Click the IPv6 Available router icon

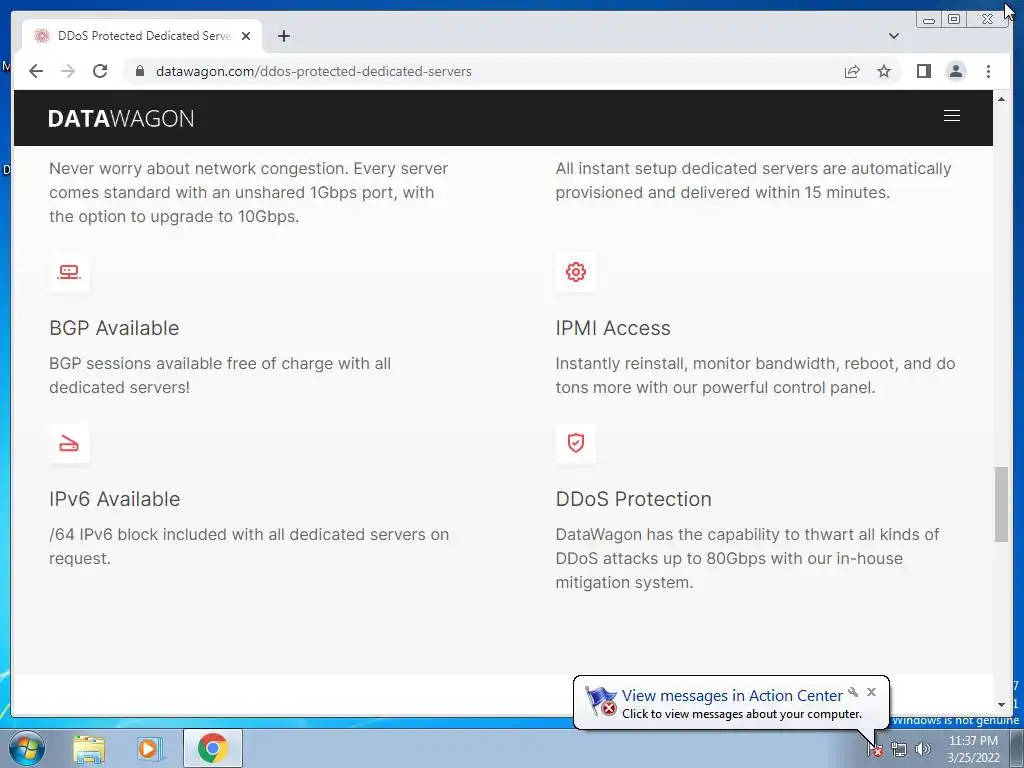[69, 443]
